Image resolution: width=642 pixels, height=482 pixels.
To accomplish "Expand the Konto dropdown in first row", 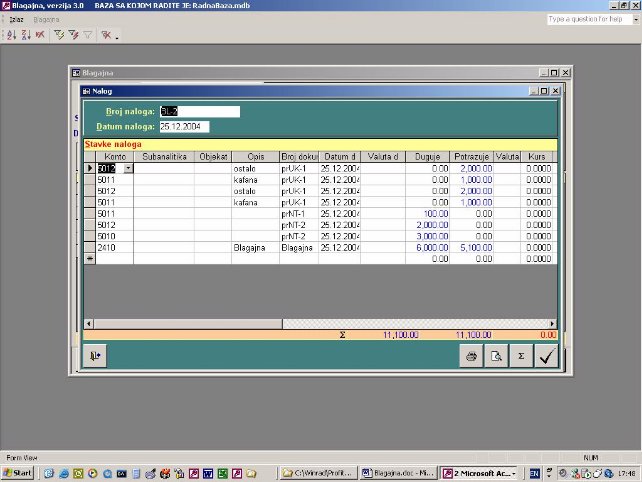I will [128, 169].
